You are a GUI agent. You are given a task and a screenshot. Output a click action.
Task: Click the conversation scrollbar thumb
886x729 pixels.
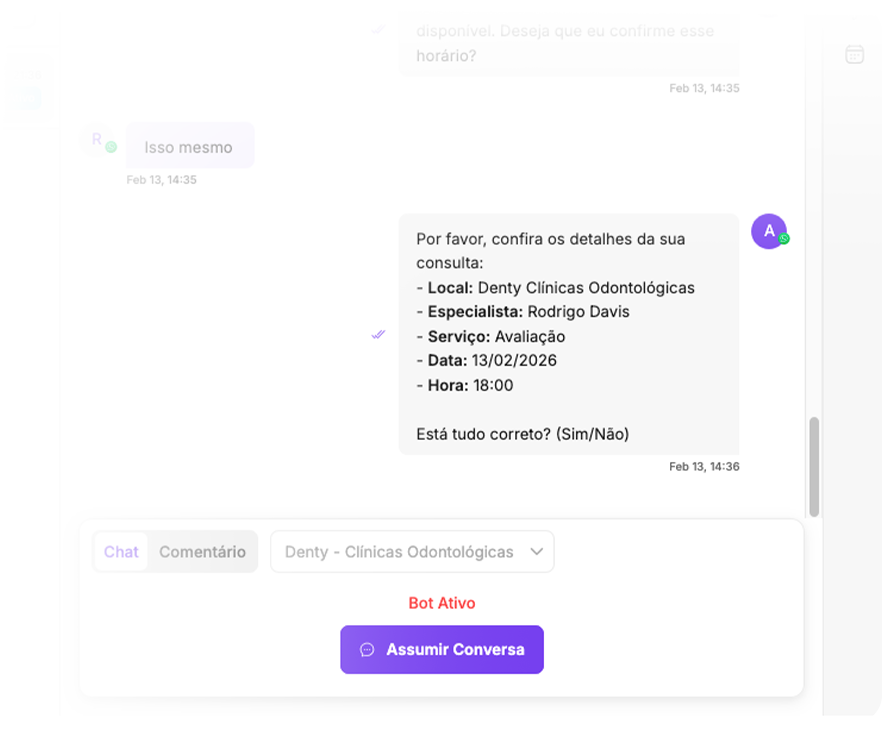tap(814, 467)
